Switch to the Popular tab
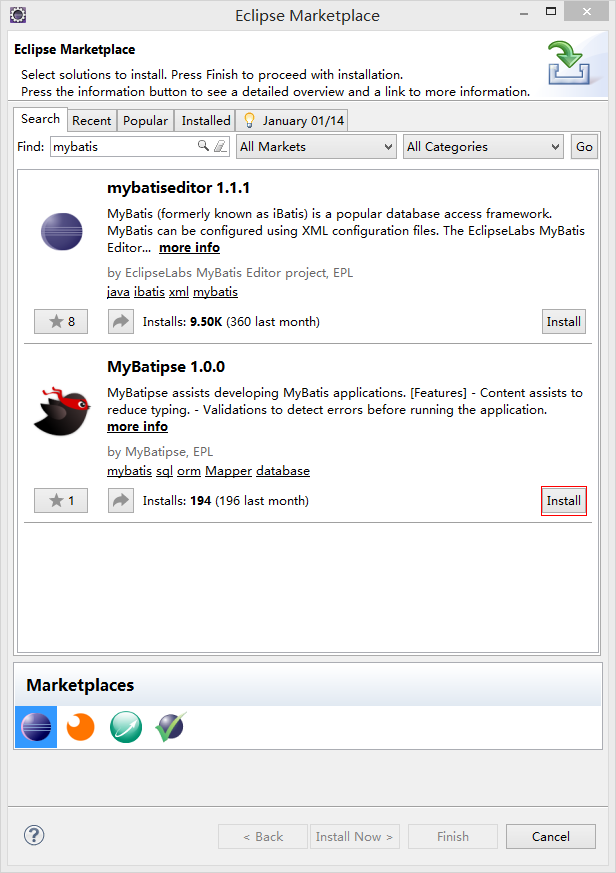 145,120
